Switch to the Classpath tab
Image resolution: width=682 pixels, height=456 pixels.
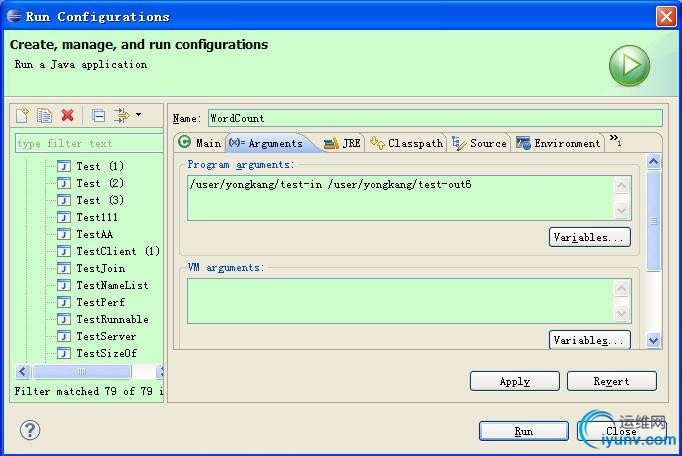pyautogui.click(x=406, y=143)
